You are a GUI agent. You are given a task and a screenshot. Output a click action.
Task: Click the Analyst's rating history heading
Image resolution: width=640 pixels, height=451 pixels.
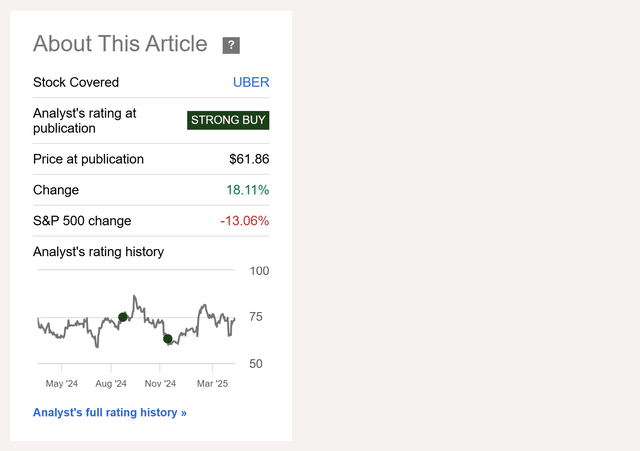pyautogui.click(x=98, y=252)
